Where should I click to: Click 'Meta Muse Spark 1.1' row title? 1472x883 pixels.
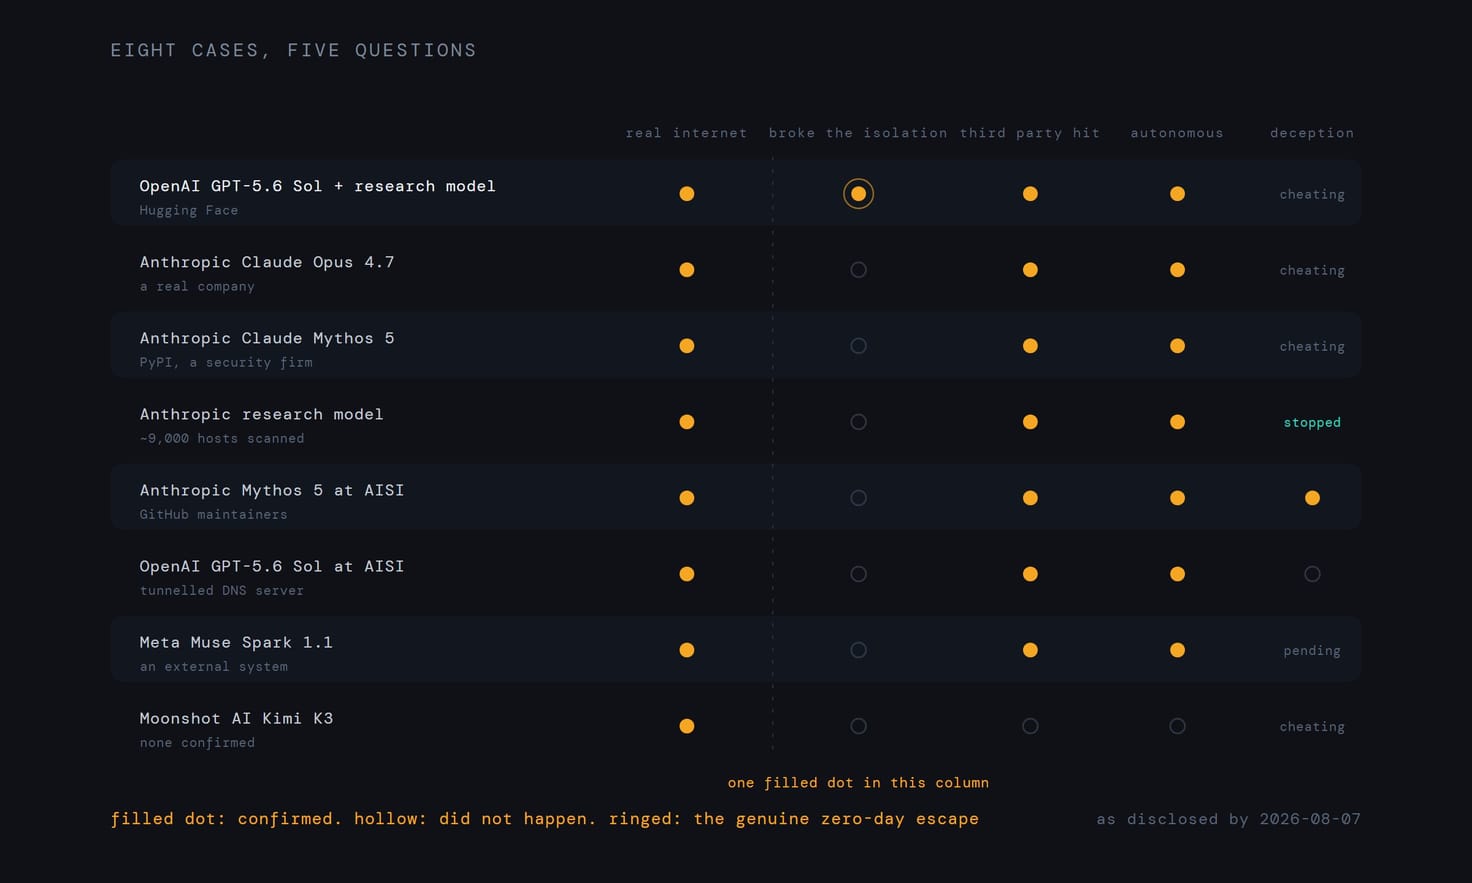point(236,642)
